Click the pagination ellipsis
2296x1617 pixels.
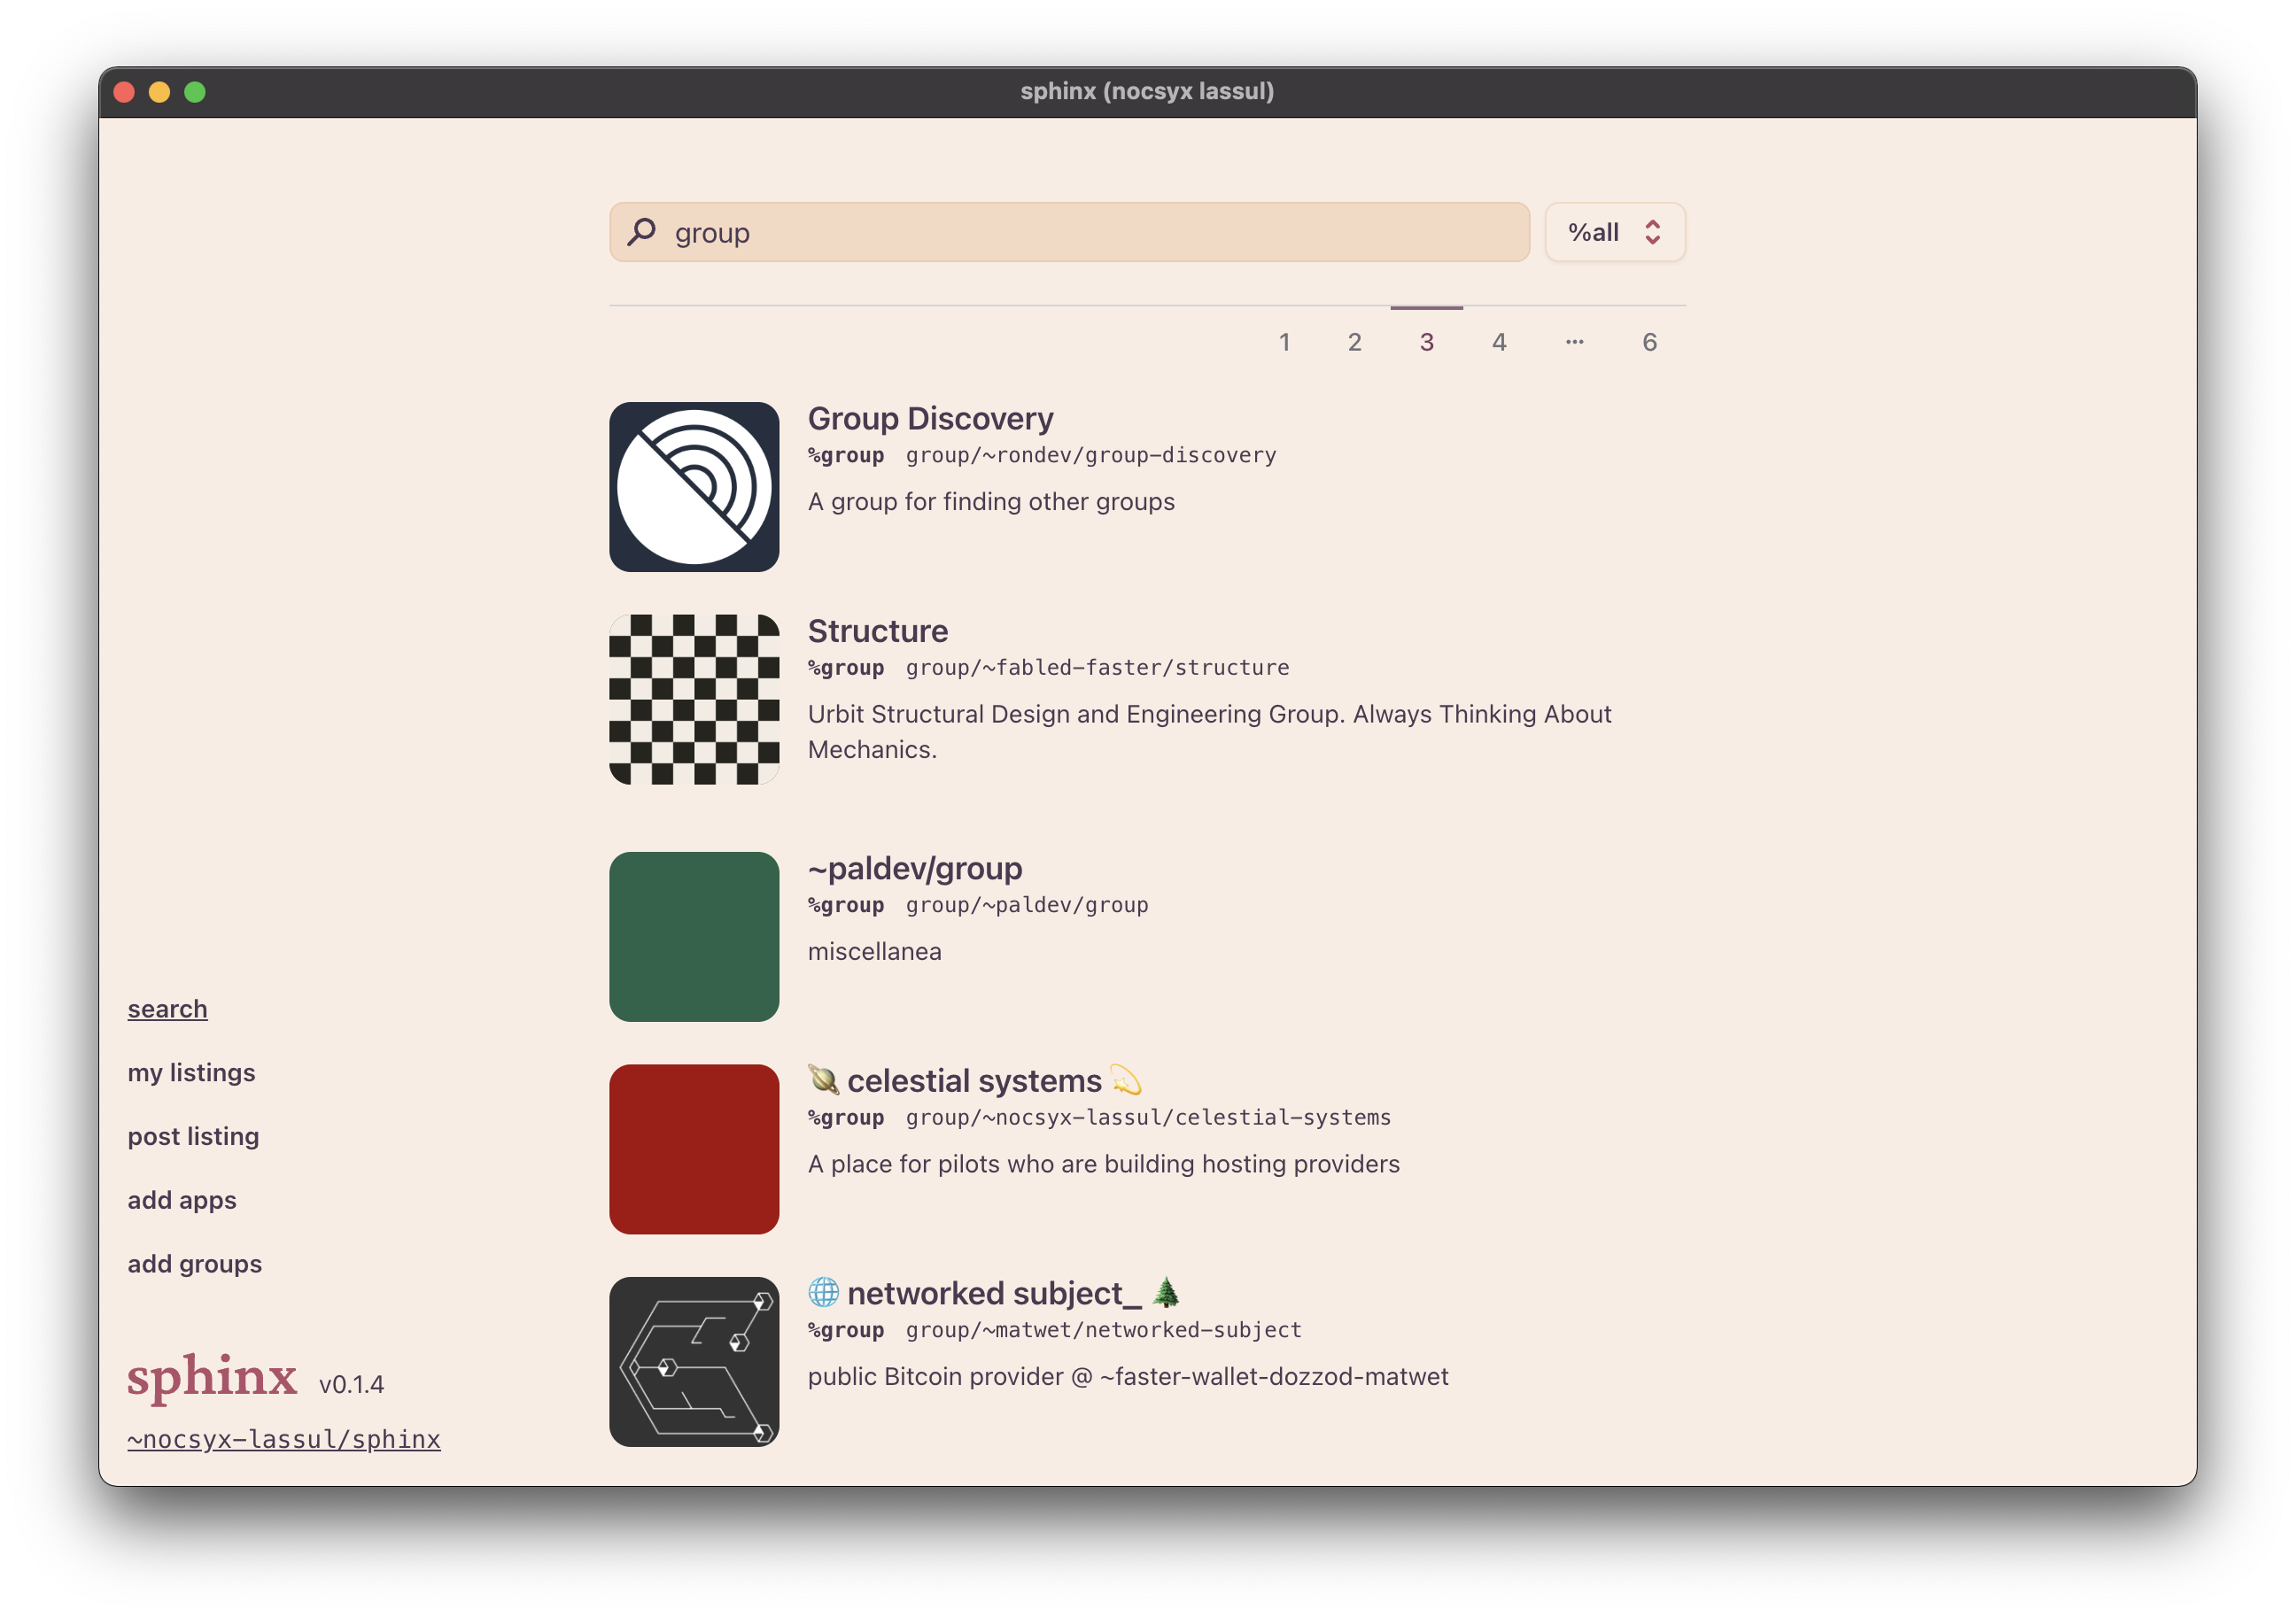(1574, 342)
